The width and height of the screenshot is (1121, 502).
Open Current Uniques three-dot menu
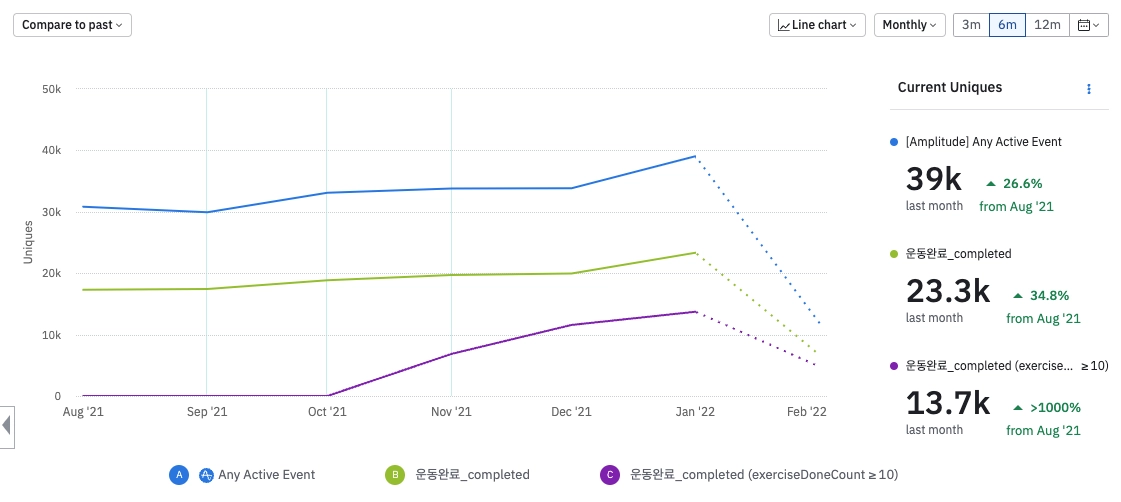pos(1089,88)
